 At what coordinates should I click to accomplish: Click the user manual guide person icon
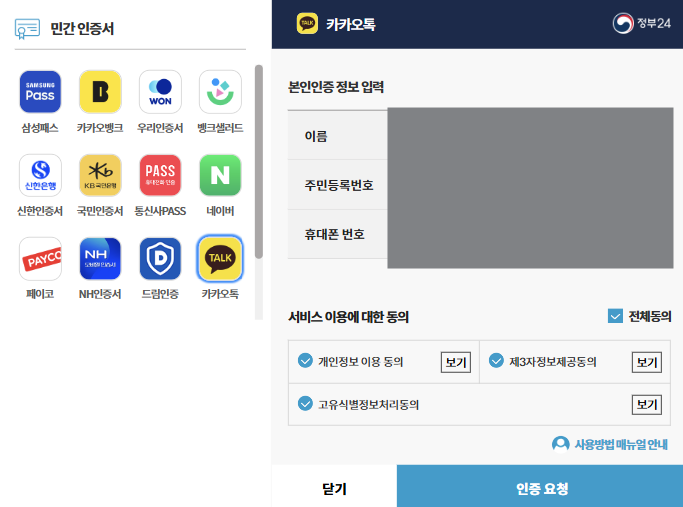(561, 444)
